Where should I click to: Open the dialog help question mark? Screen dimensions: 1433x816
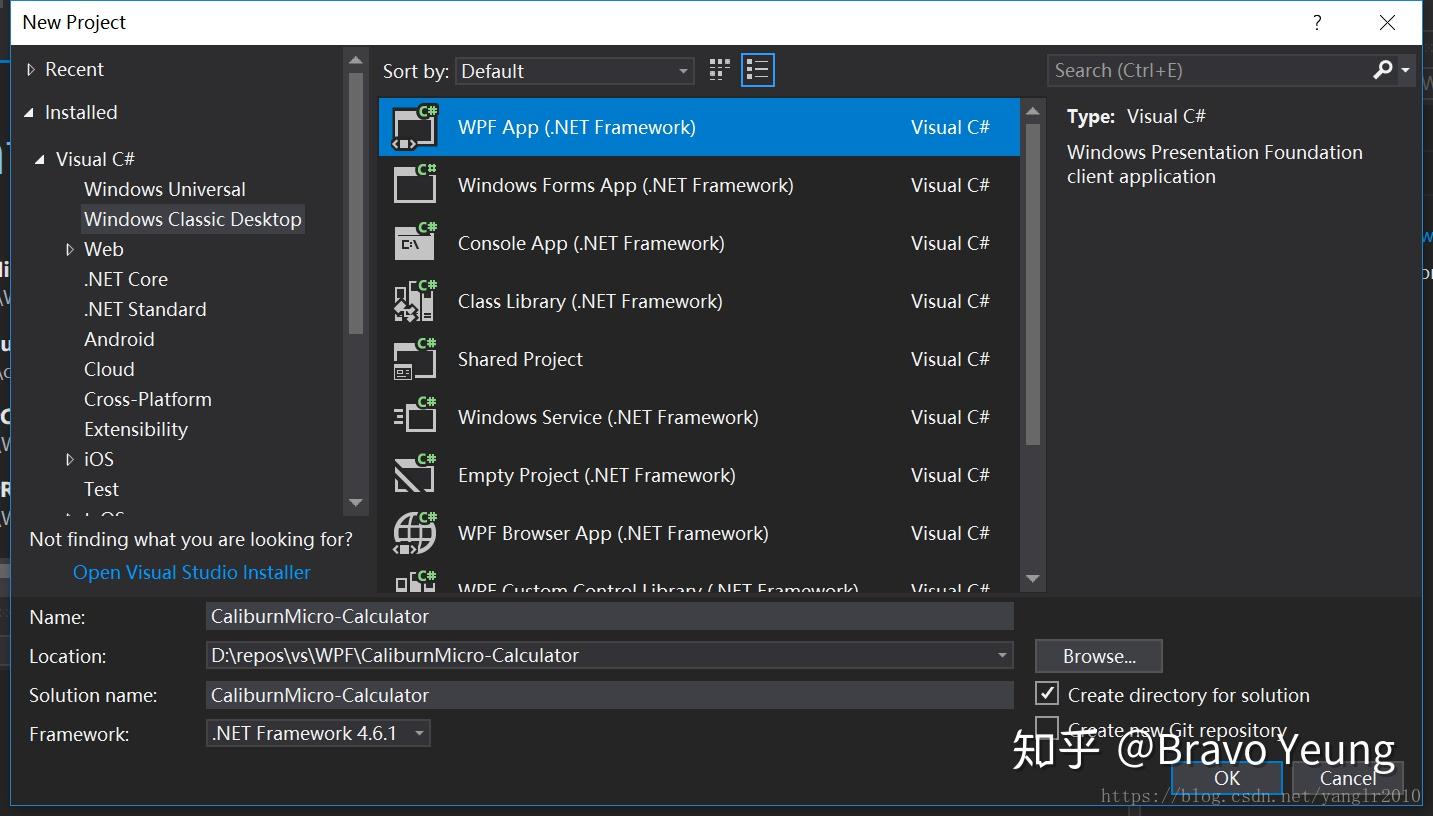pos(1318,22)
